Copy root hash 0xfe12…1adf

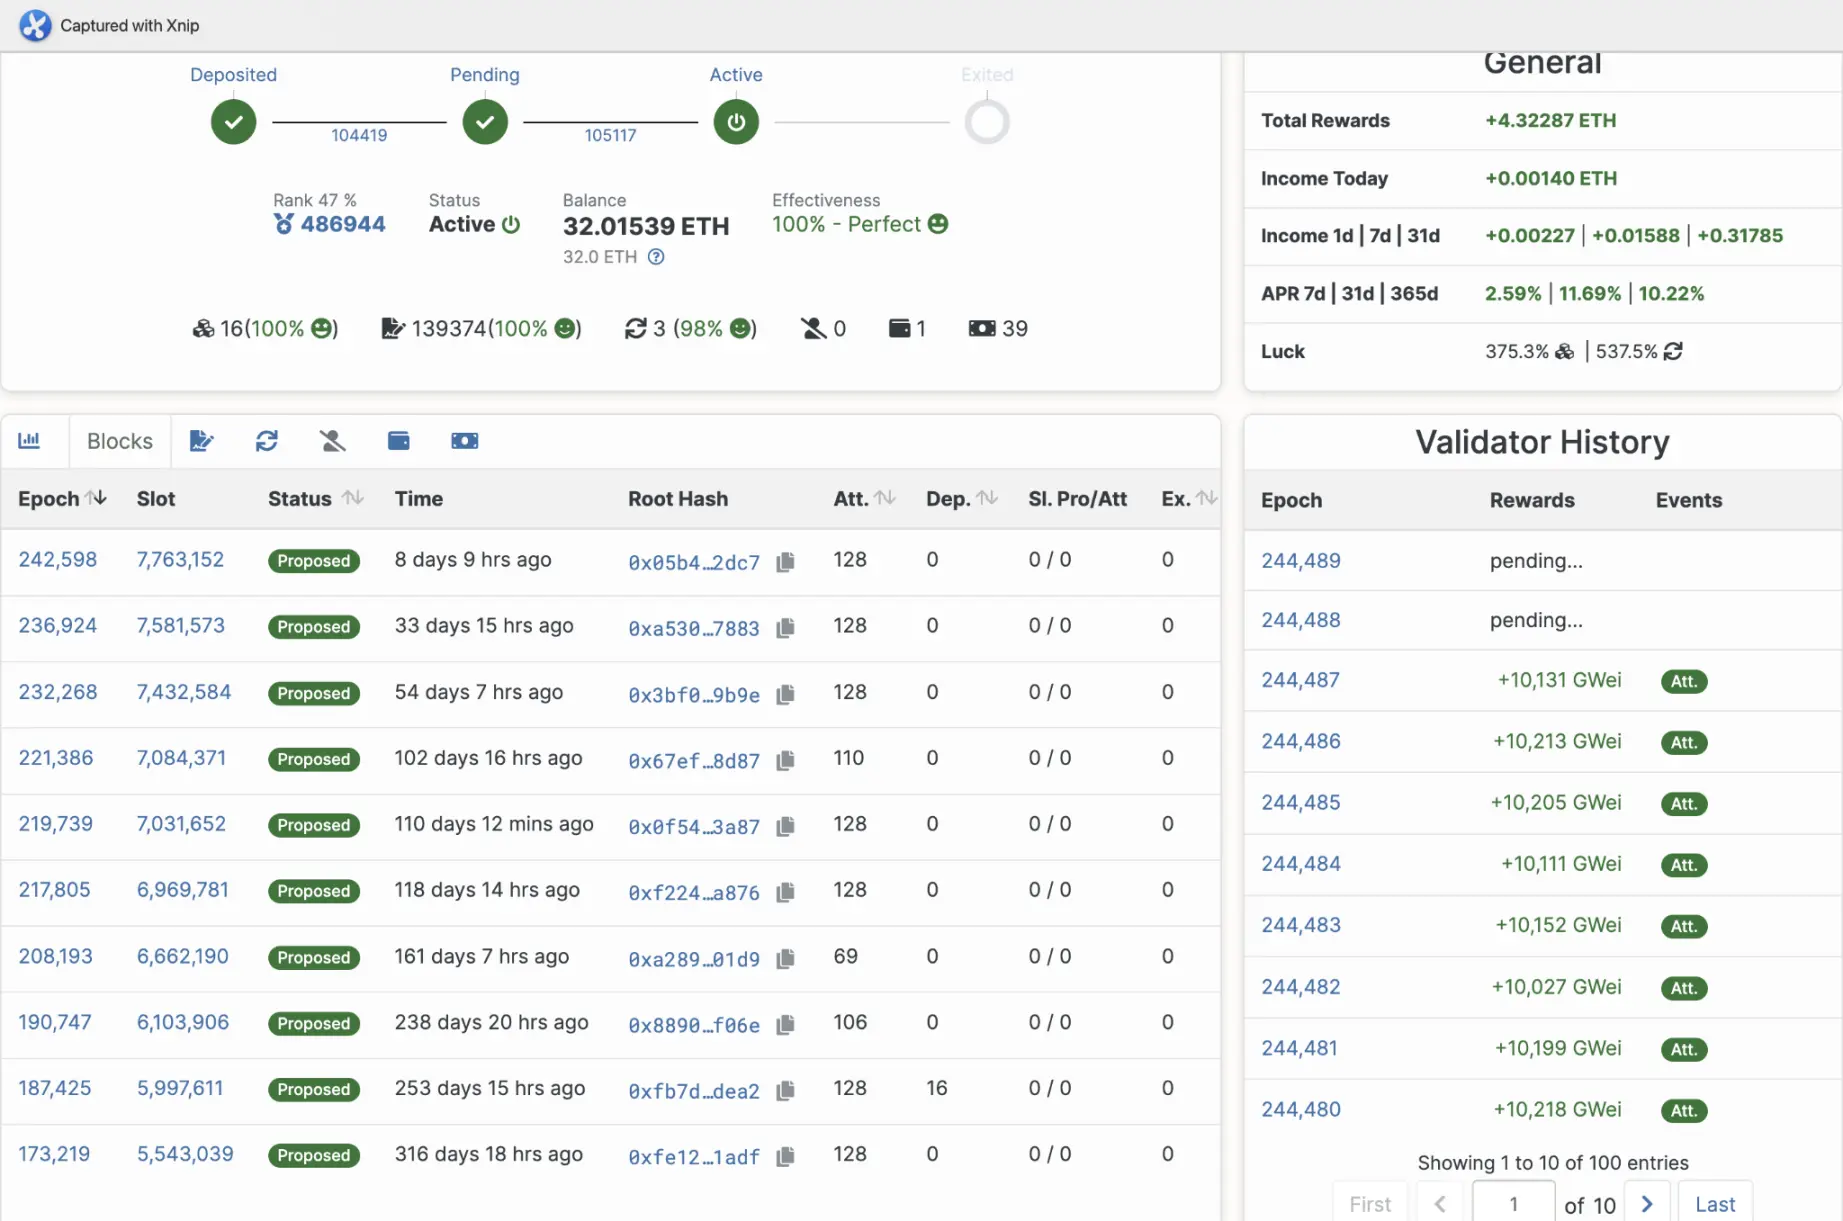coord(786,1156)
